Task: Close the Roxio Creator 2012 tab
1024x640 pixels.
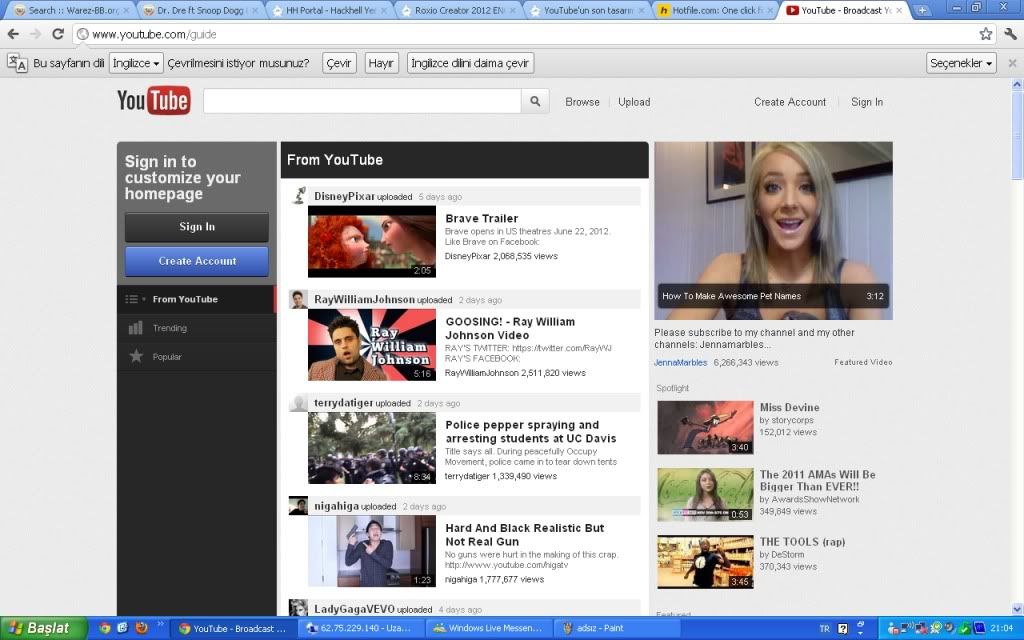Action: pos(511,10)
